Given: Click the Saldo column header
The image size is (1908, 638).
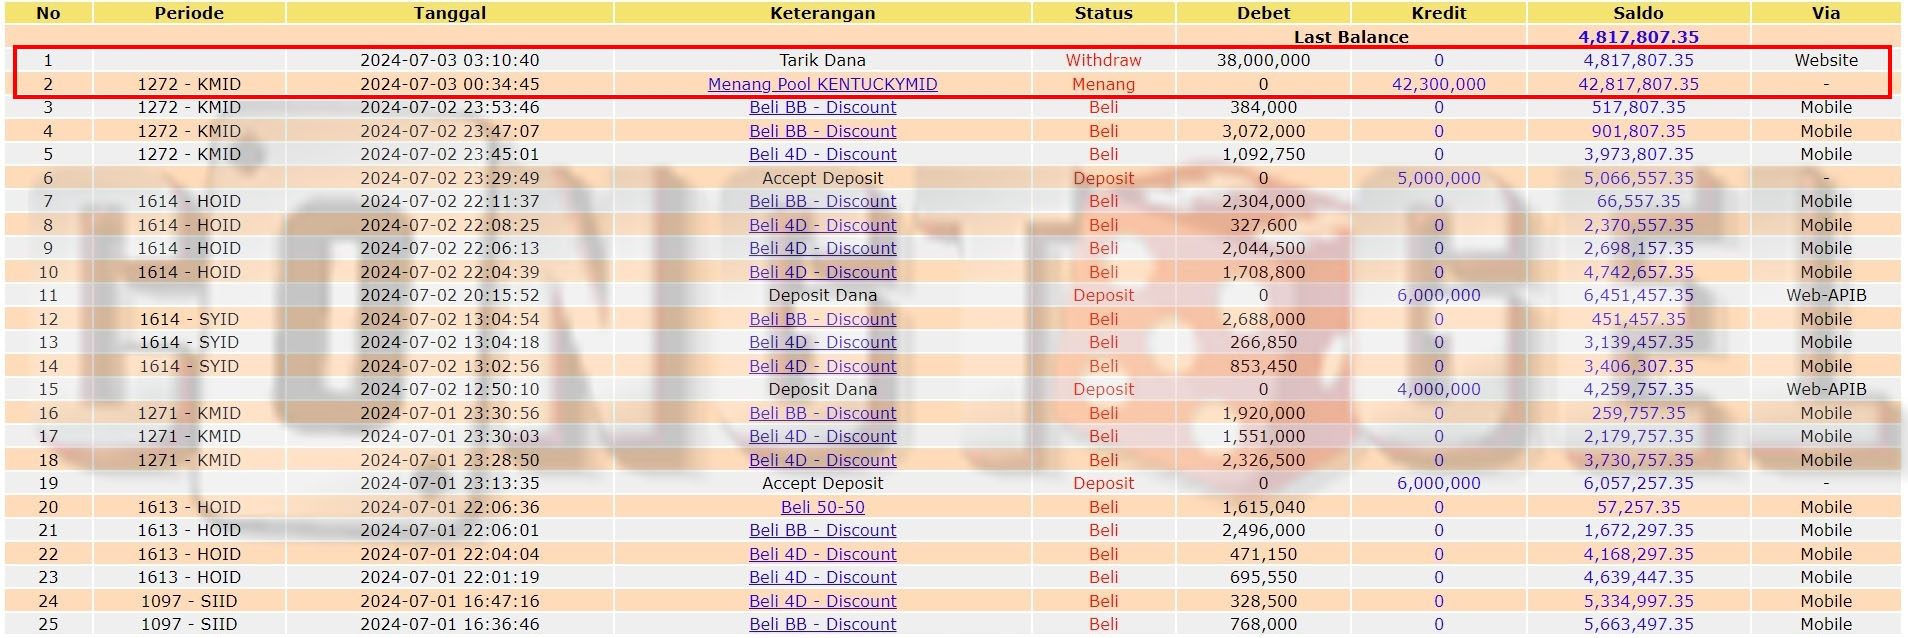Looking at the screenshot, I should (1638, 13).
